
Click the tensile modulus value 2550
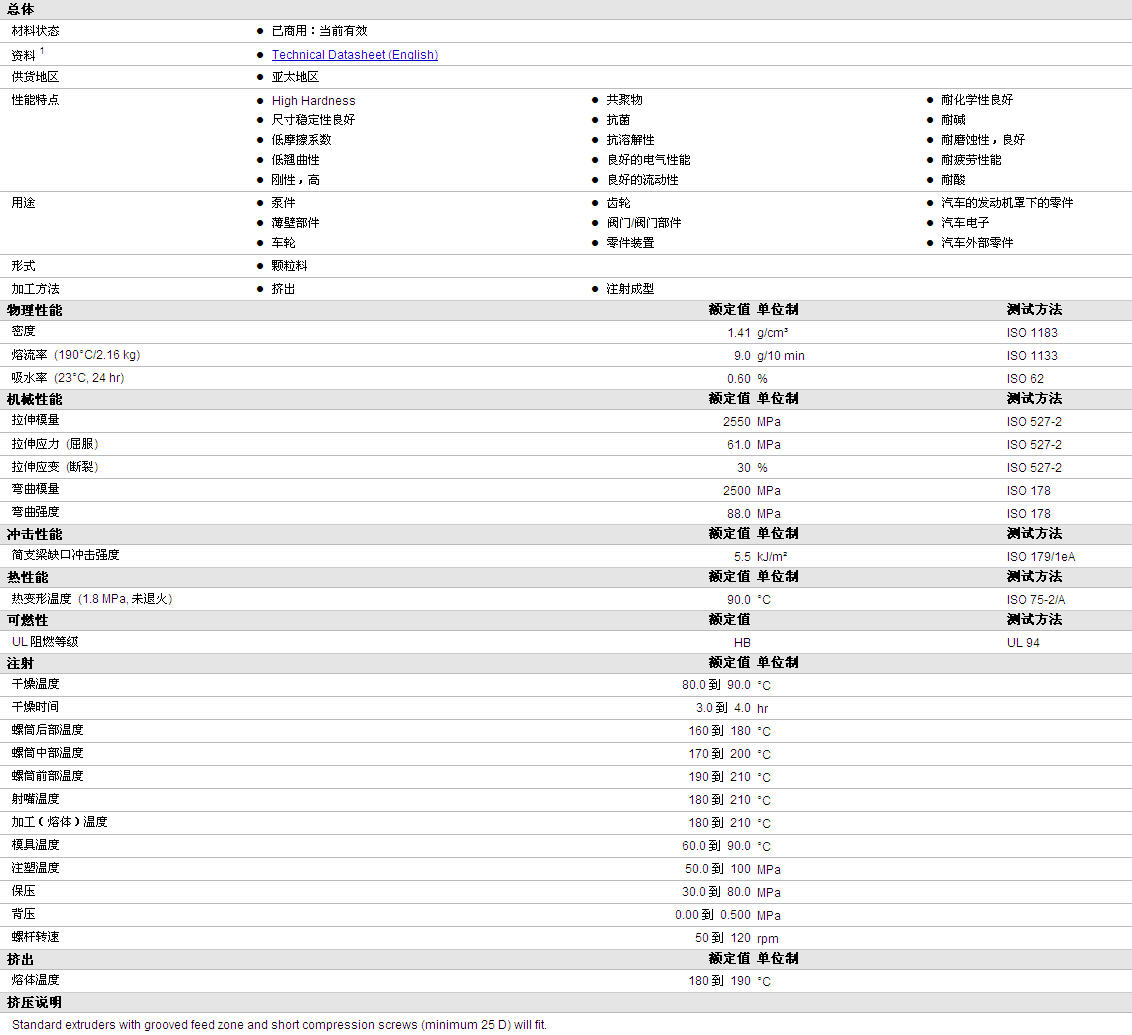736,422
